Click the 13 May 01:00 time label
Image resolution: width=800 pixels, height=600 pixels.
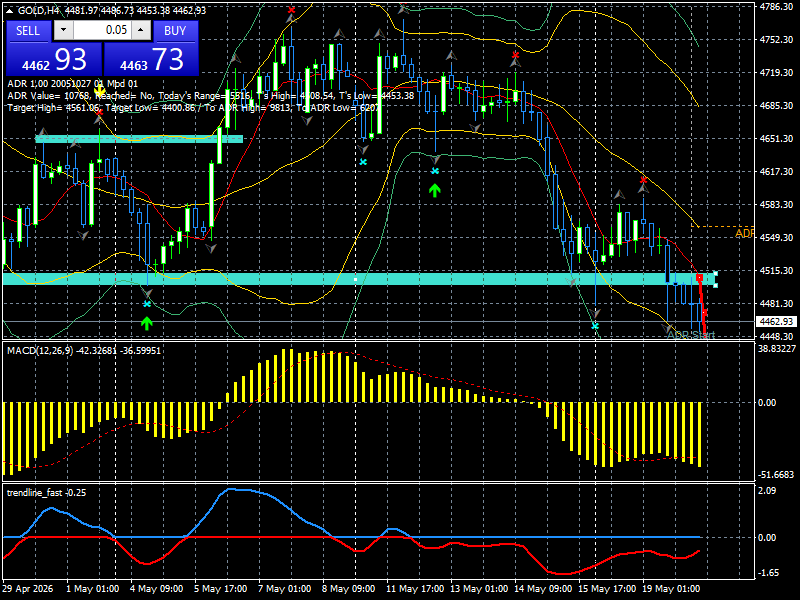(479, 588)
